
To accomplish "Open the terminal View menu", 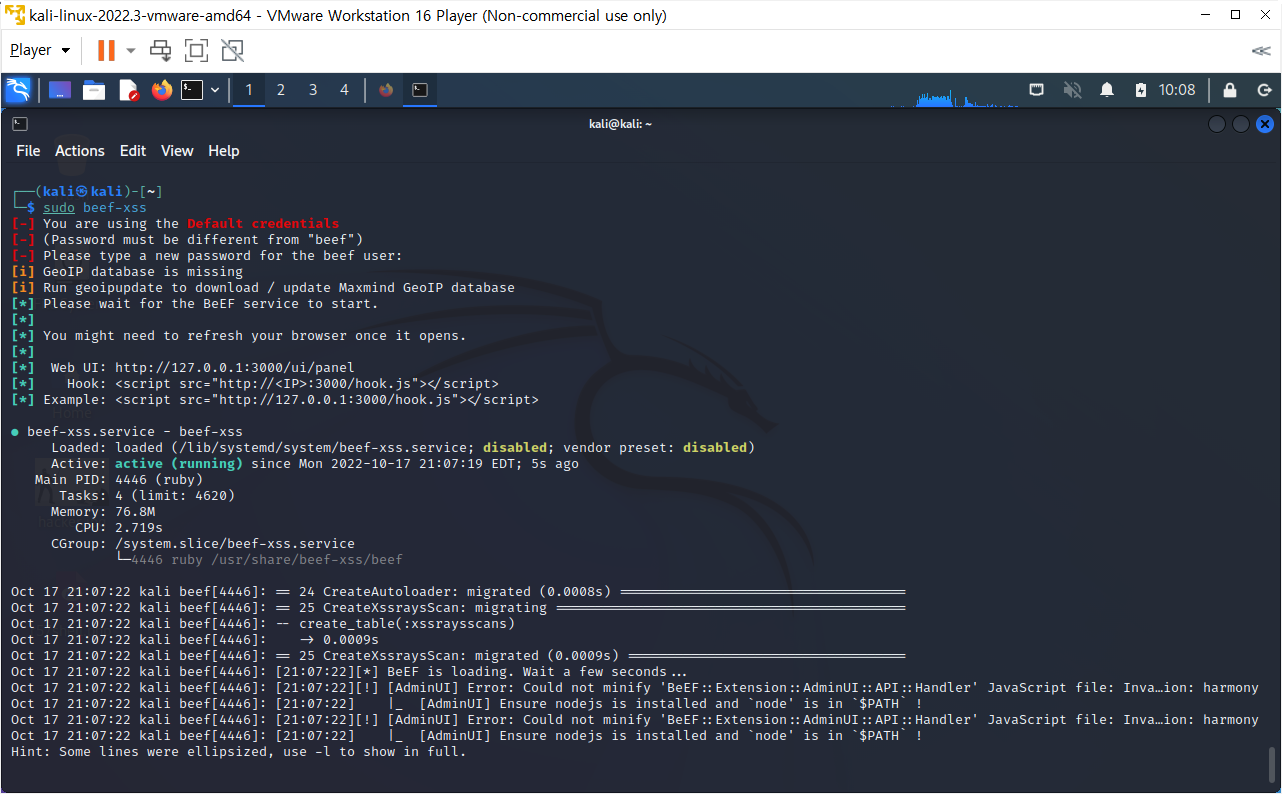I will click(x=177, y=151).
